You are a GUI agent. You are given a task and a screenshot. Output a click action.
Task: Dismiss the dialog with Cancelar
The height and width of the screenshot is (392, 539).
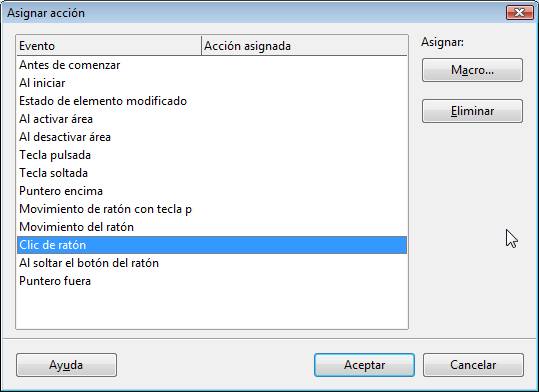coord(473,365)
